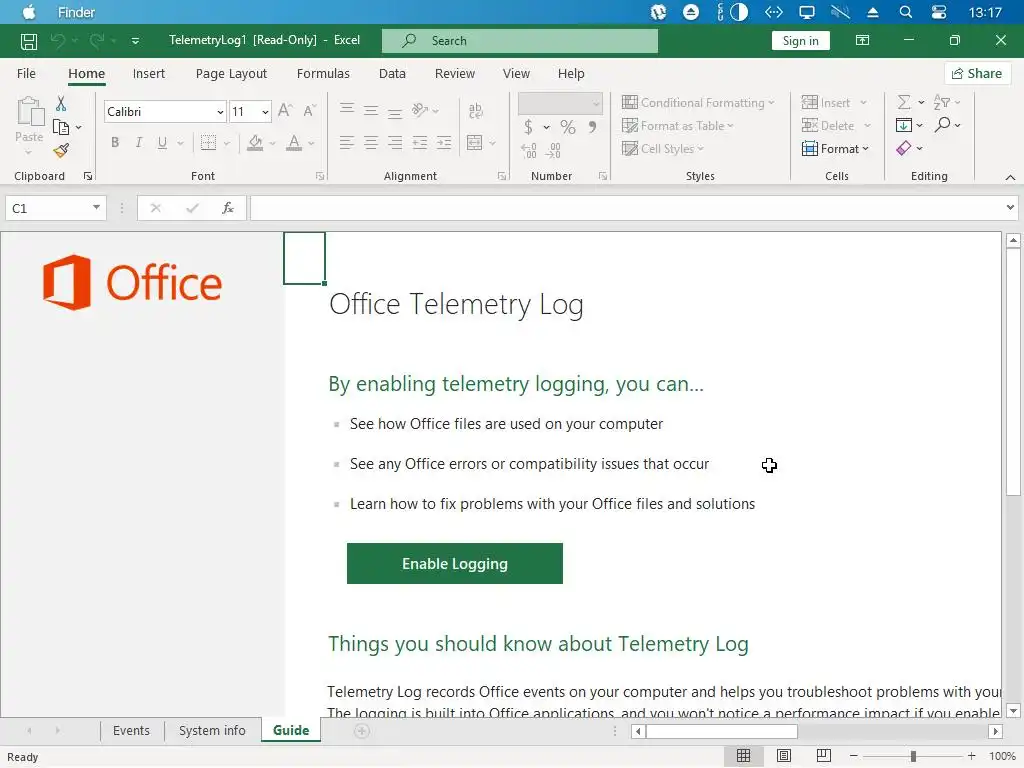Toggle Top Align vertical alignment
The image size is (1024, 768).
coord(347,110)
